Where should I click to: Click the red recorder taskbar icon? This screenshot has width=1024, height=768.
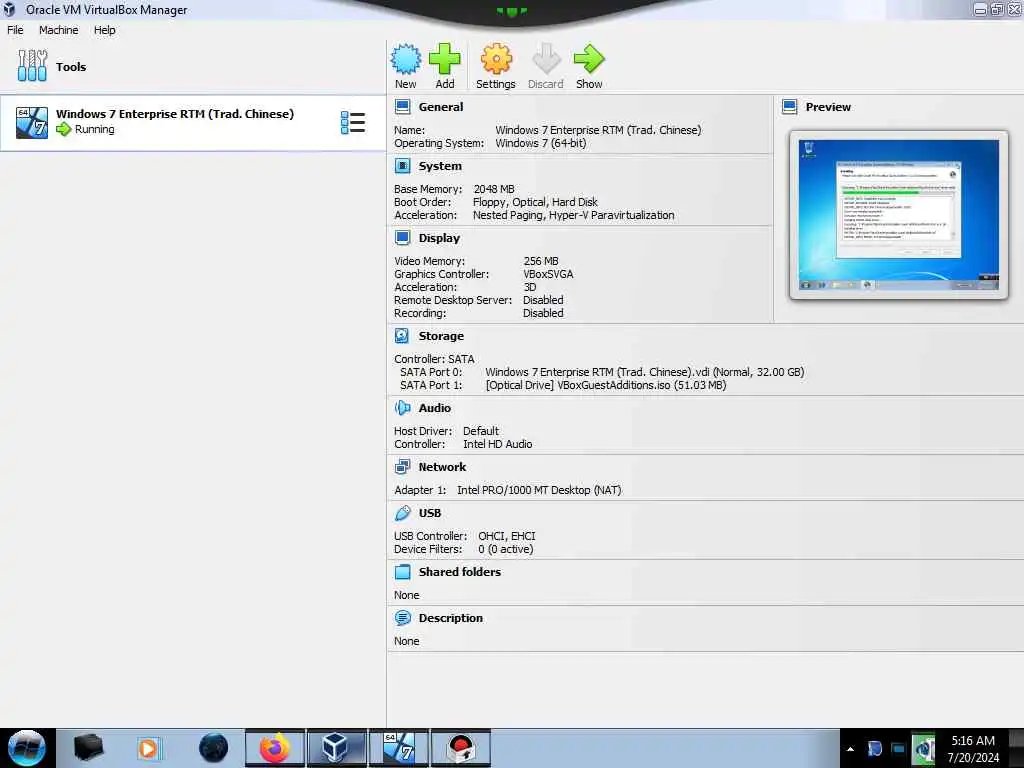[x=461, y=748]
